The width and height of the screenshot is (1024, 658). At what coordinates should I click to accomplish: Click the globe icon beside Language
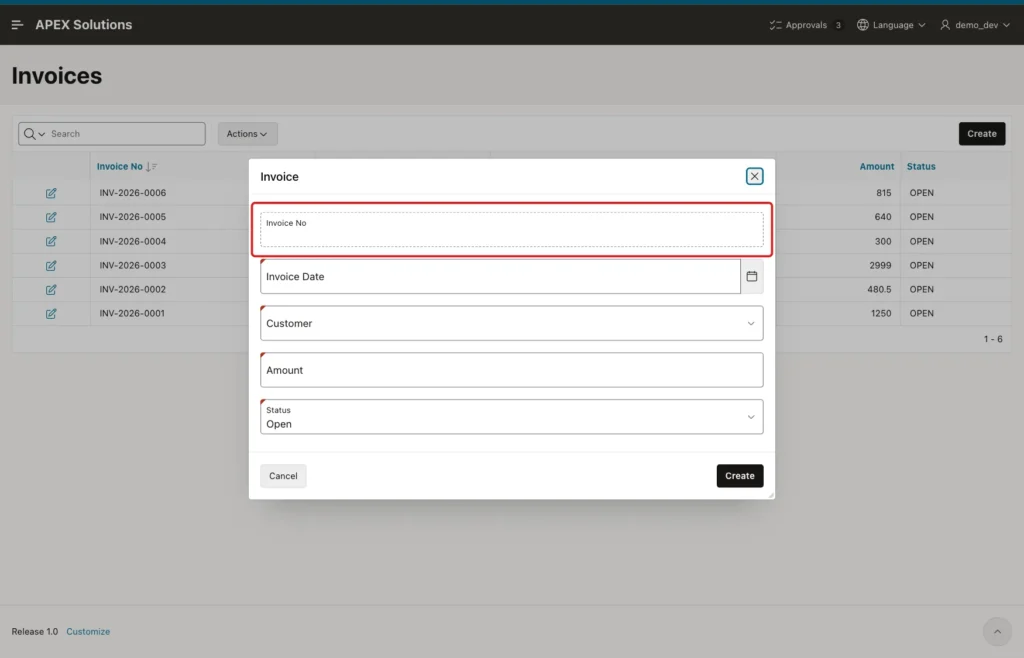pyautogui.click(x=863, y=25)
